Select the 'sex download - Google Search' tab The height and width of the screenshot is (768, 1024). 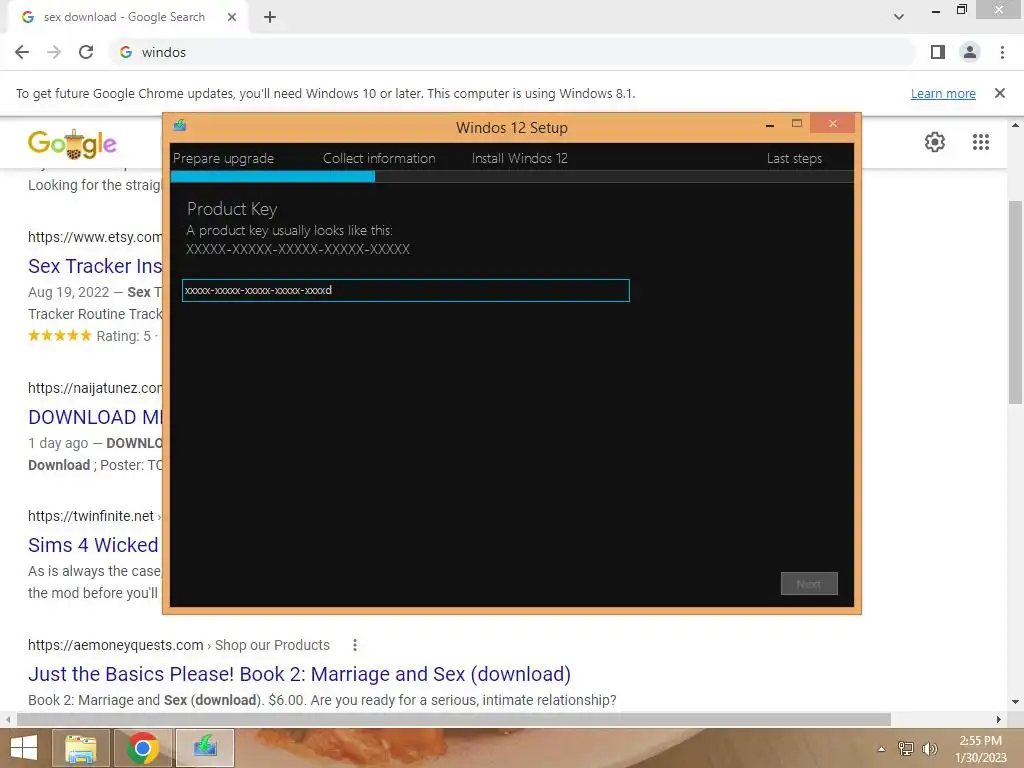coord(124,17)
